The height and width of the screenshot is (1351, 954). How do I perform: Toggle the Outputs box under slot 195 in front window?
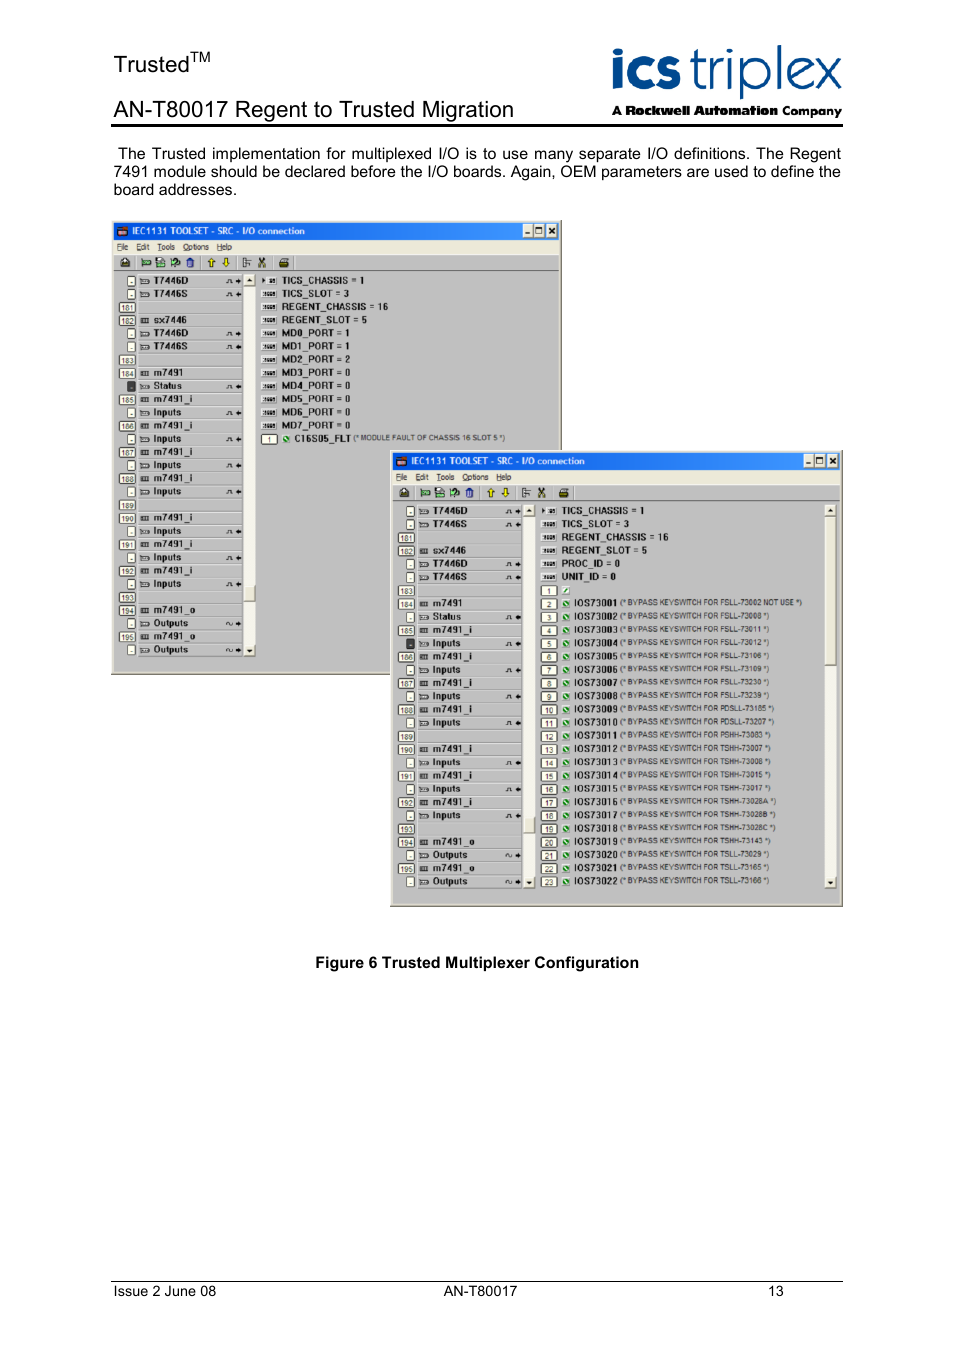[x=410, y=881]
